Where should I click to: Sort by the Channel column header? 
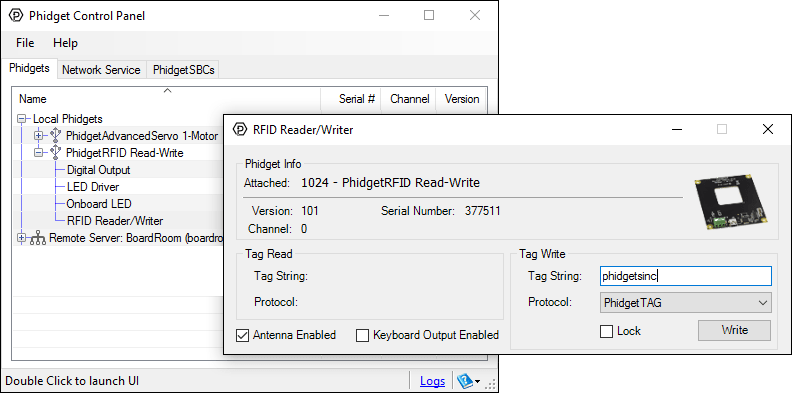coord(409,99)
